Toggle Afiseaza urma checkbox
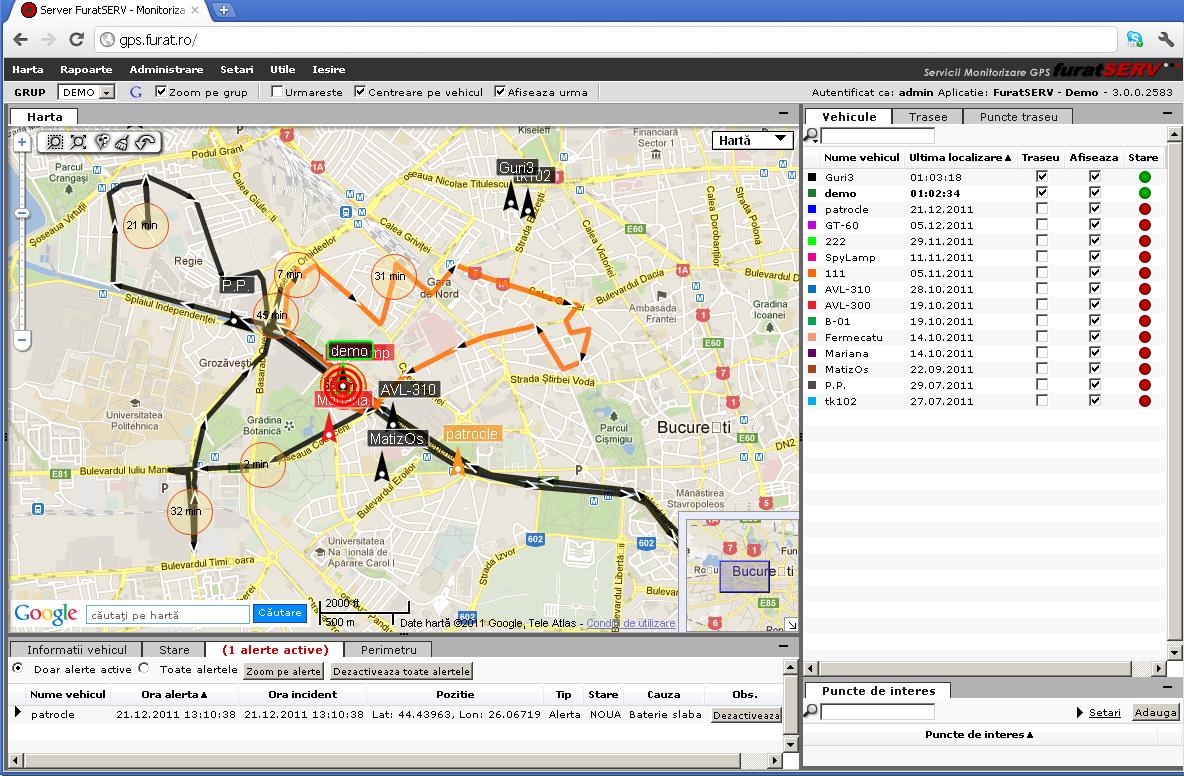The image size is (1184, 776). click(500, 91)
